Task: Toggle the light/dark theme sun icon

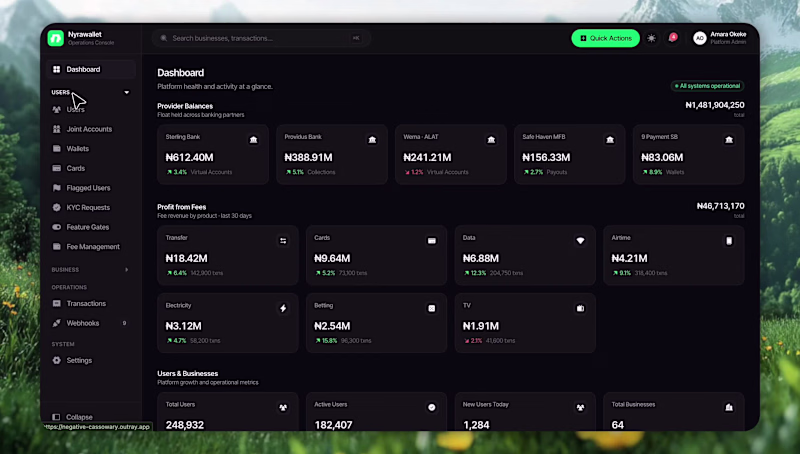Action: coord(652,38)
